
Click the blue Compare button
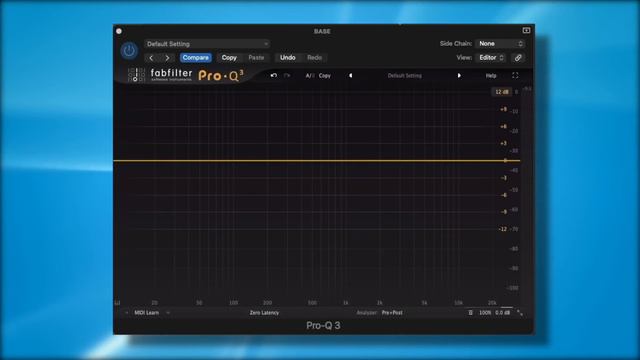196,58
